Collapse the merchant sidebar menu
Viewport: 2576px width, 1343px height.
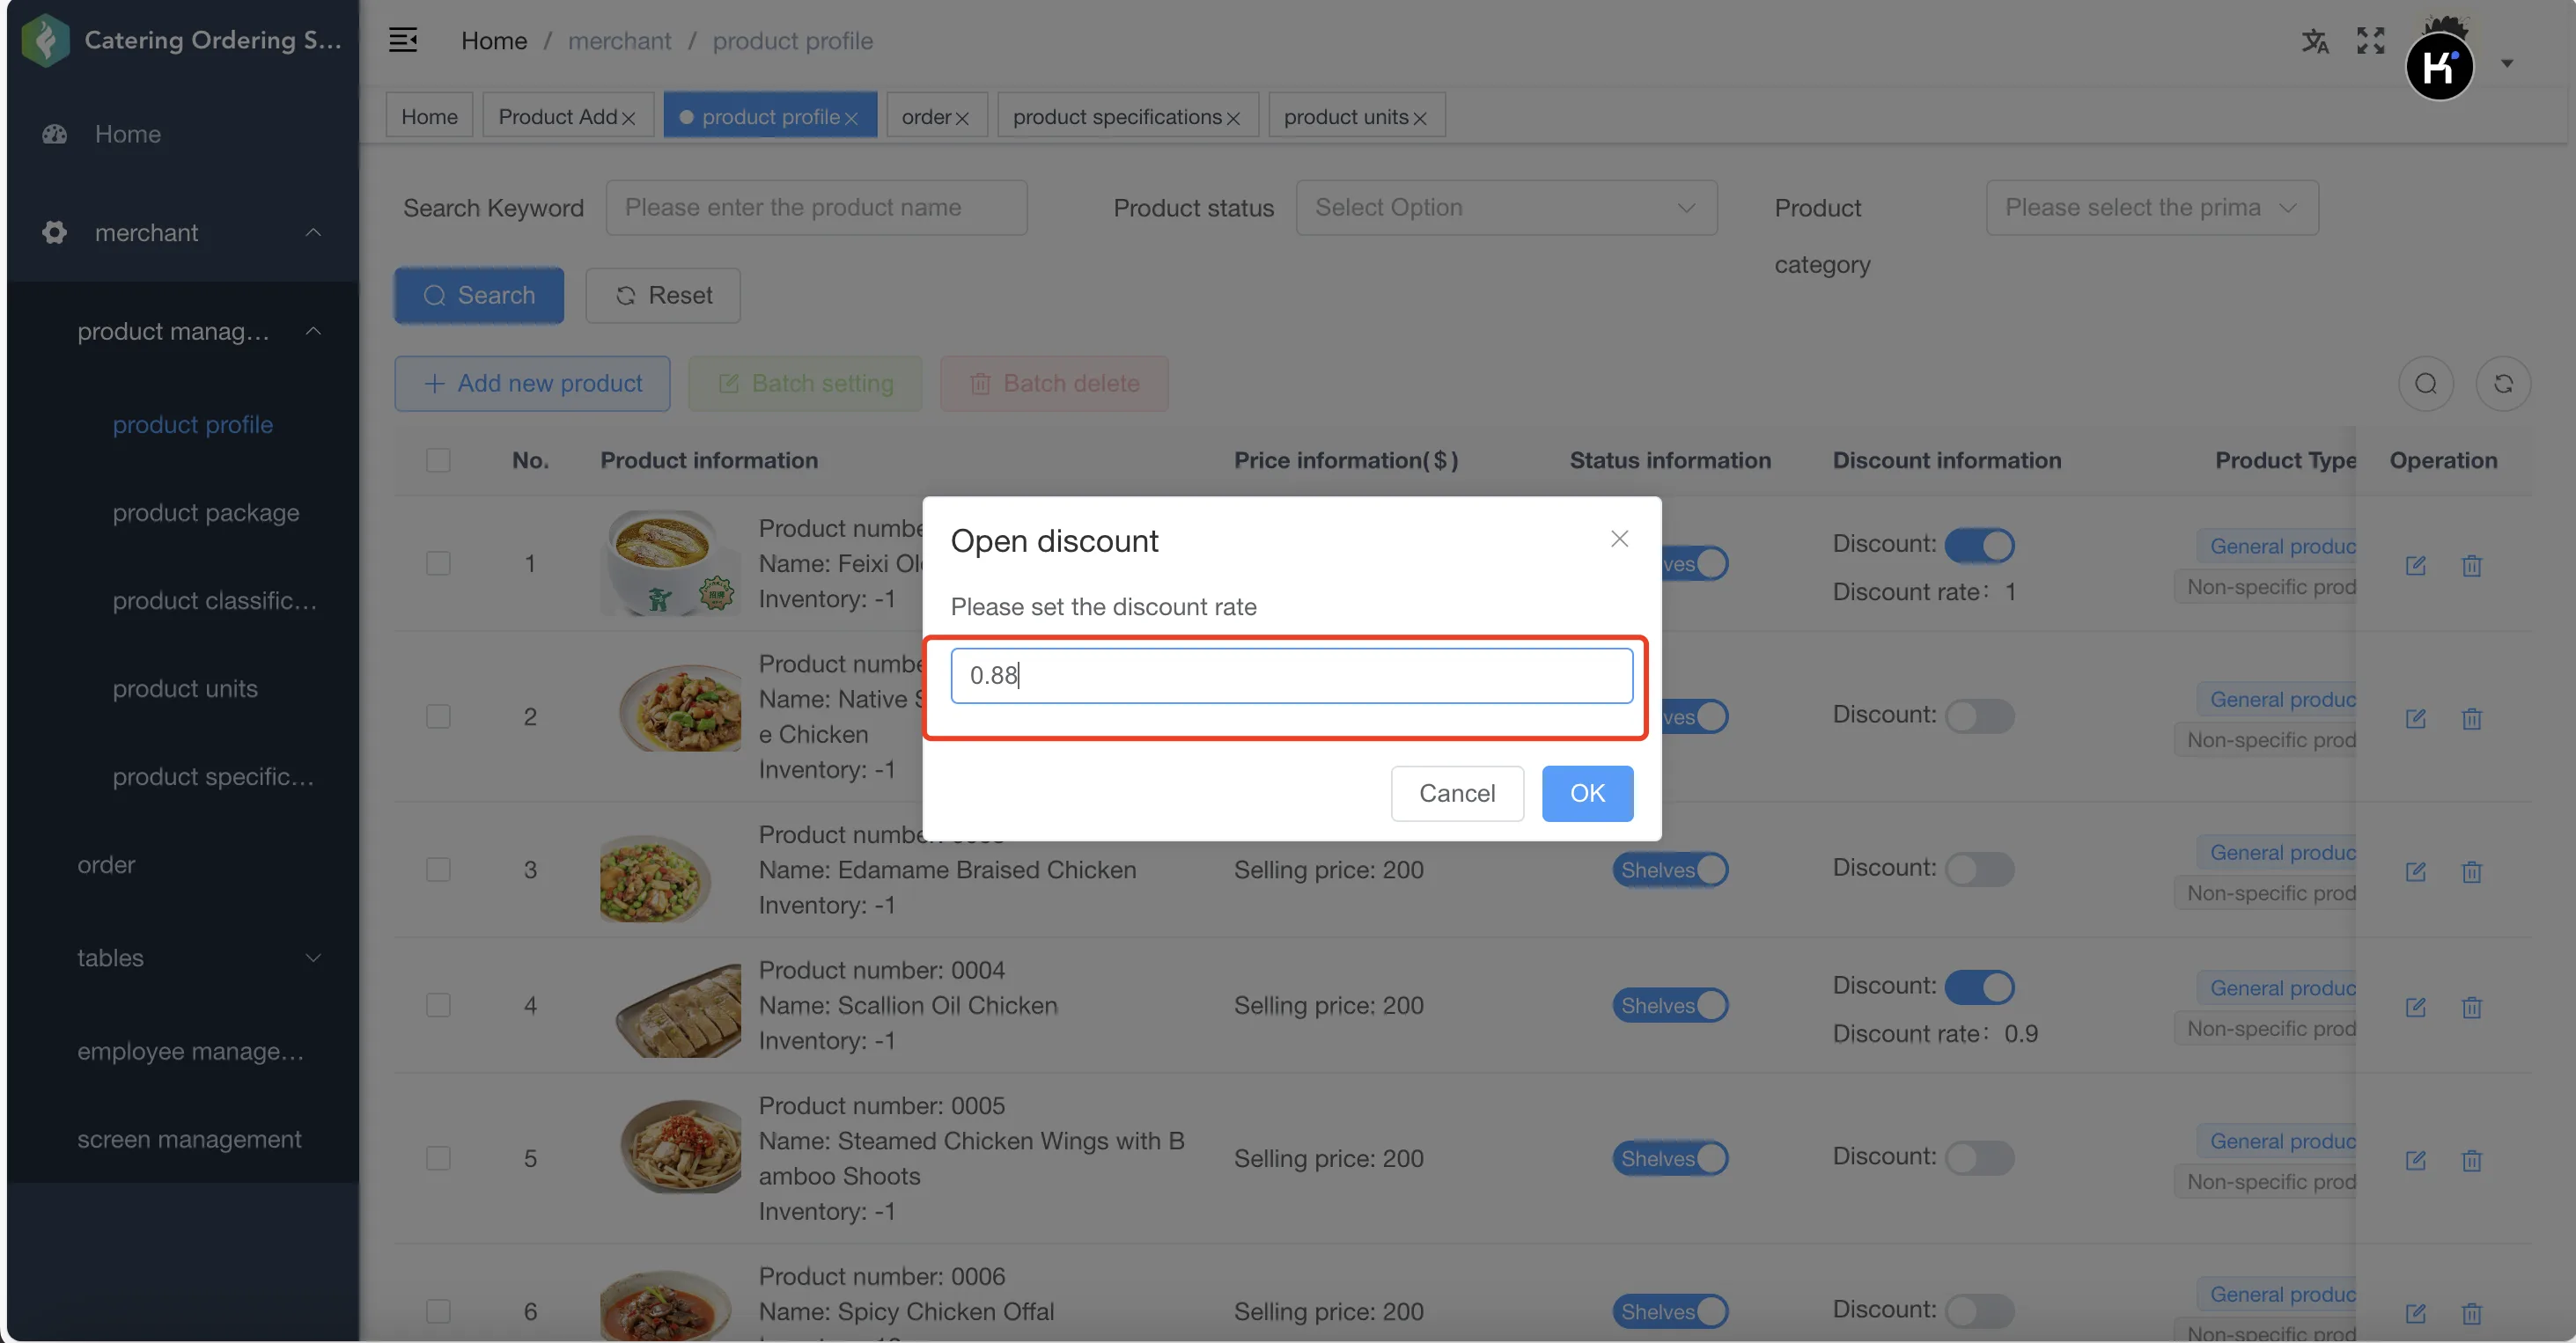click(x=183, y=233)
